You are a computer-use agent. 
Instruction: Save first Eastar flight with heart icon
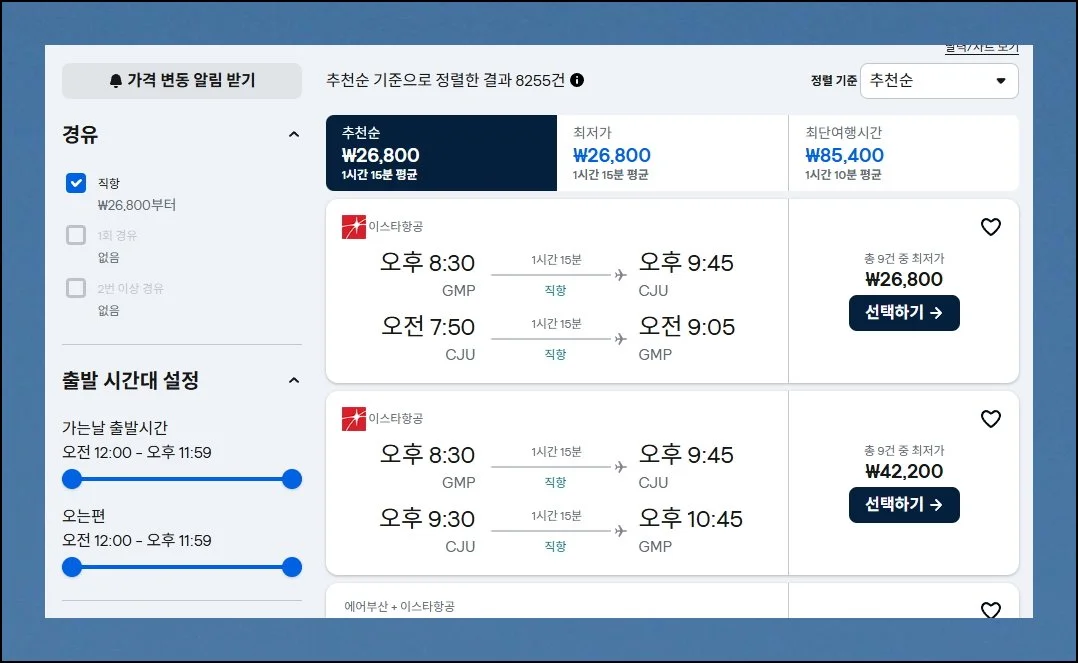pyautogui.click(x=990, y=228)
